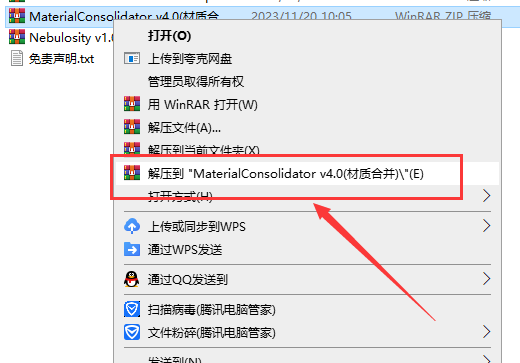Click the WinRAR icon beside 用 WinRAR 打开
Image resolution: width=520 pixels, height=363 pixels.
(132, 104)
